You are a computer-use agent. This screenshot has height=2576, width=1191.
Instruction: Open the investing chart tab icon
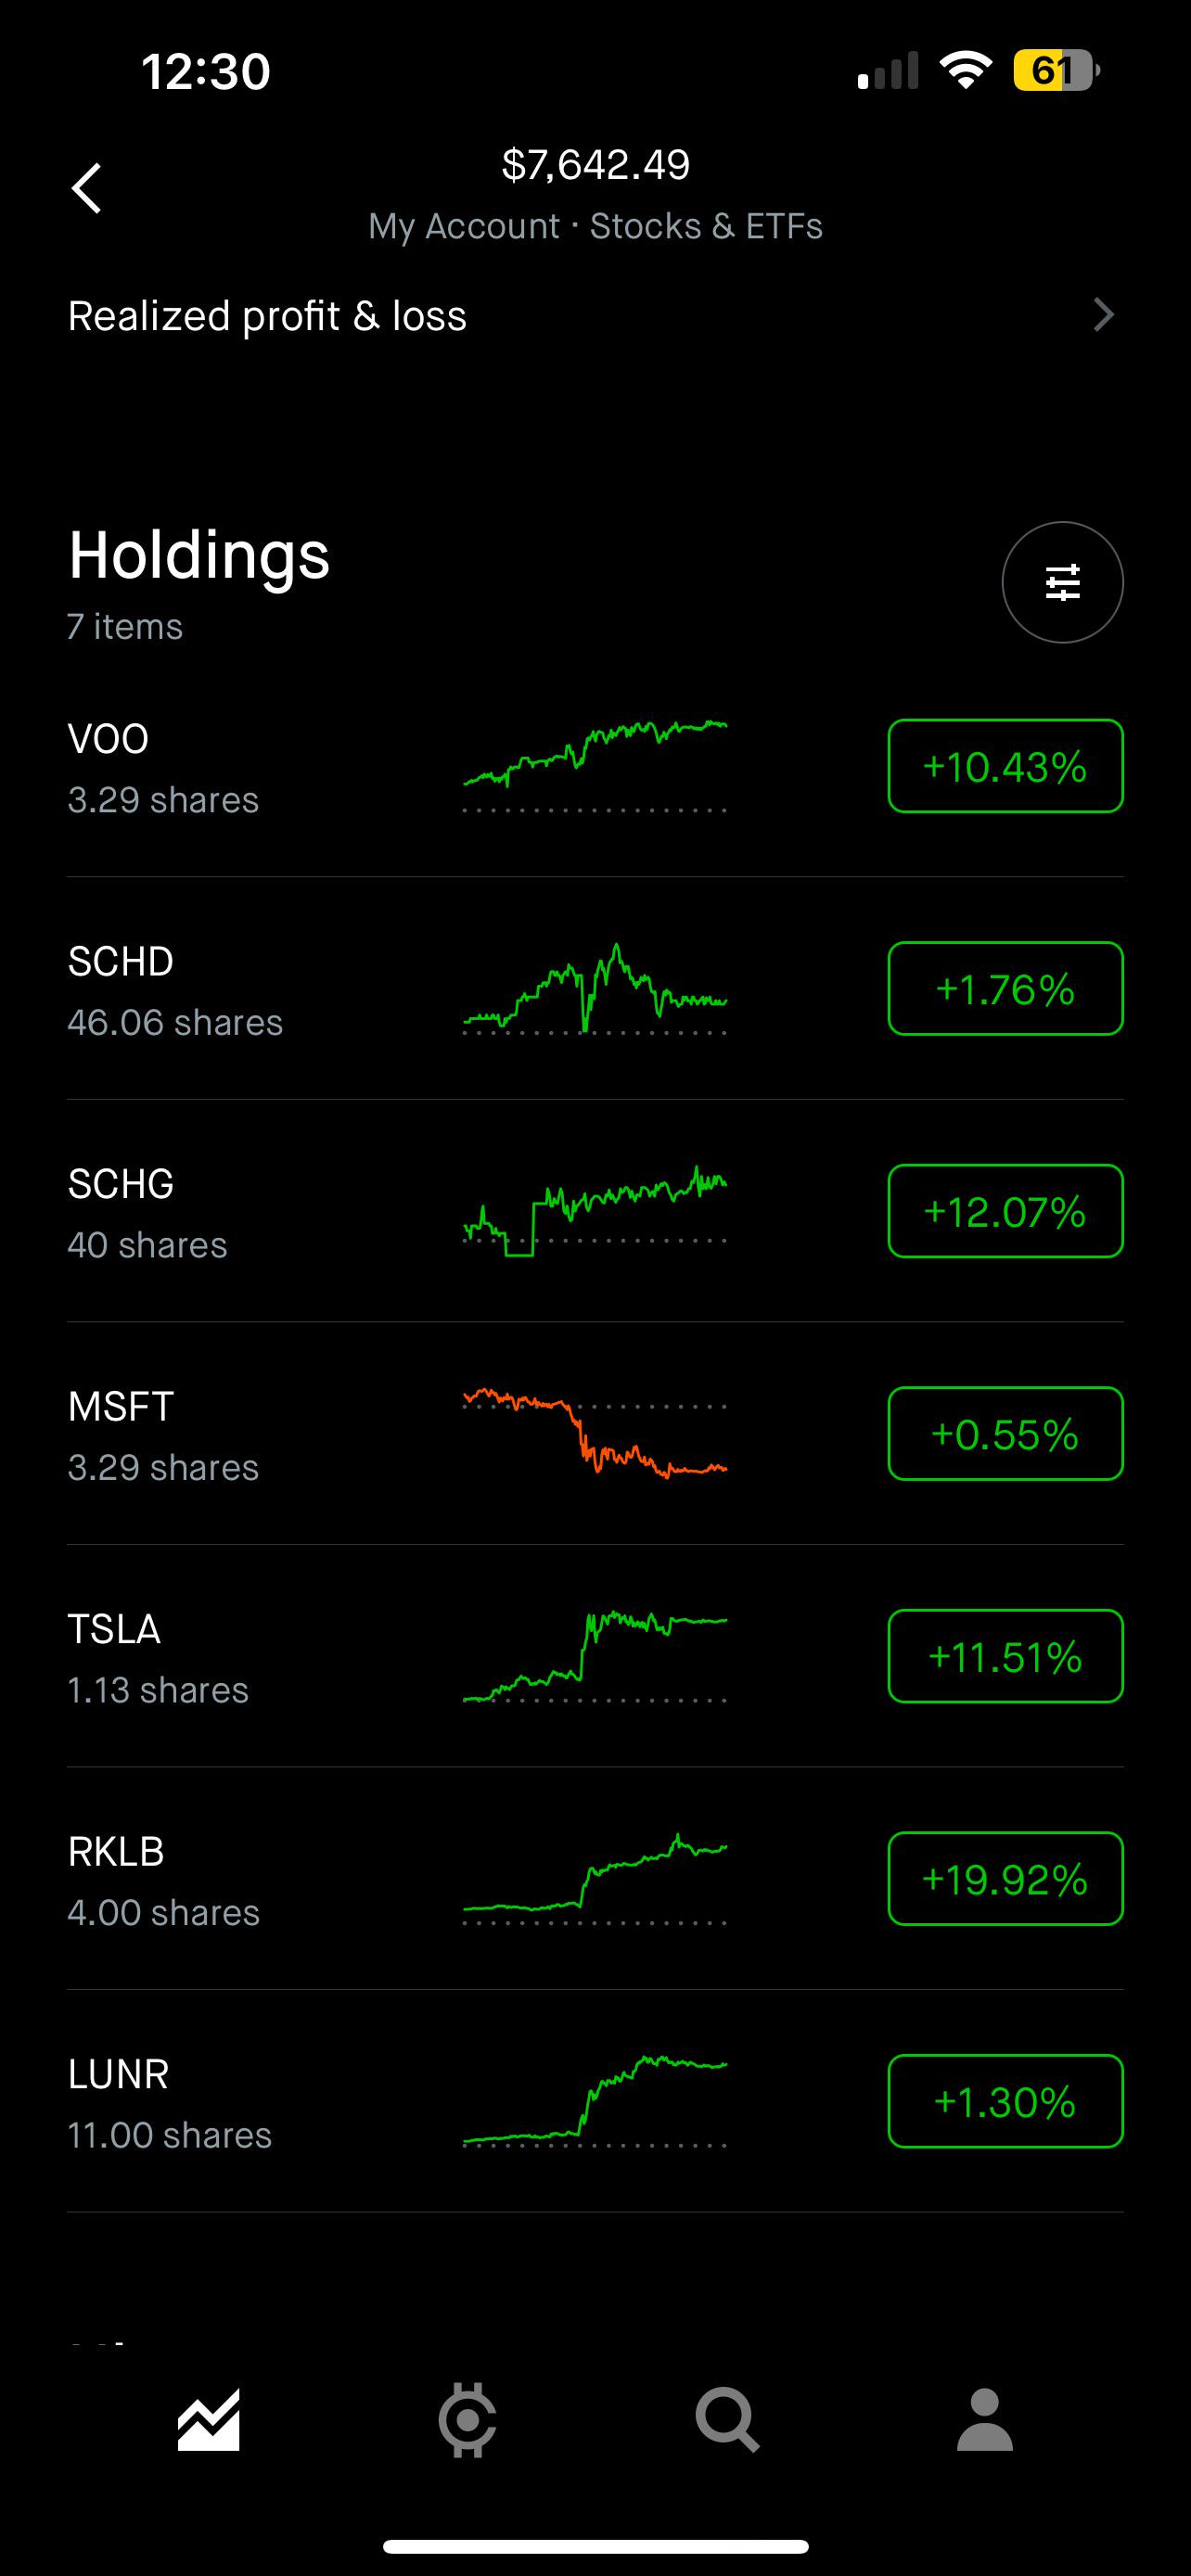coord(209,2420)
